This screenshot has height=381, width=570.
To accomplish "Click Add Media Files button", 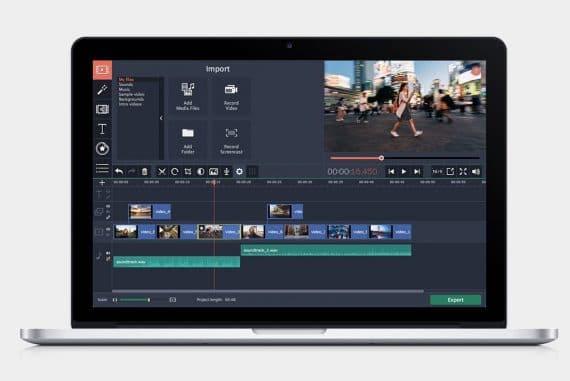I will (x=188, y=96).
